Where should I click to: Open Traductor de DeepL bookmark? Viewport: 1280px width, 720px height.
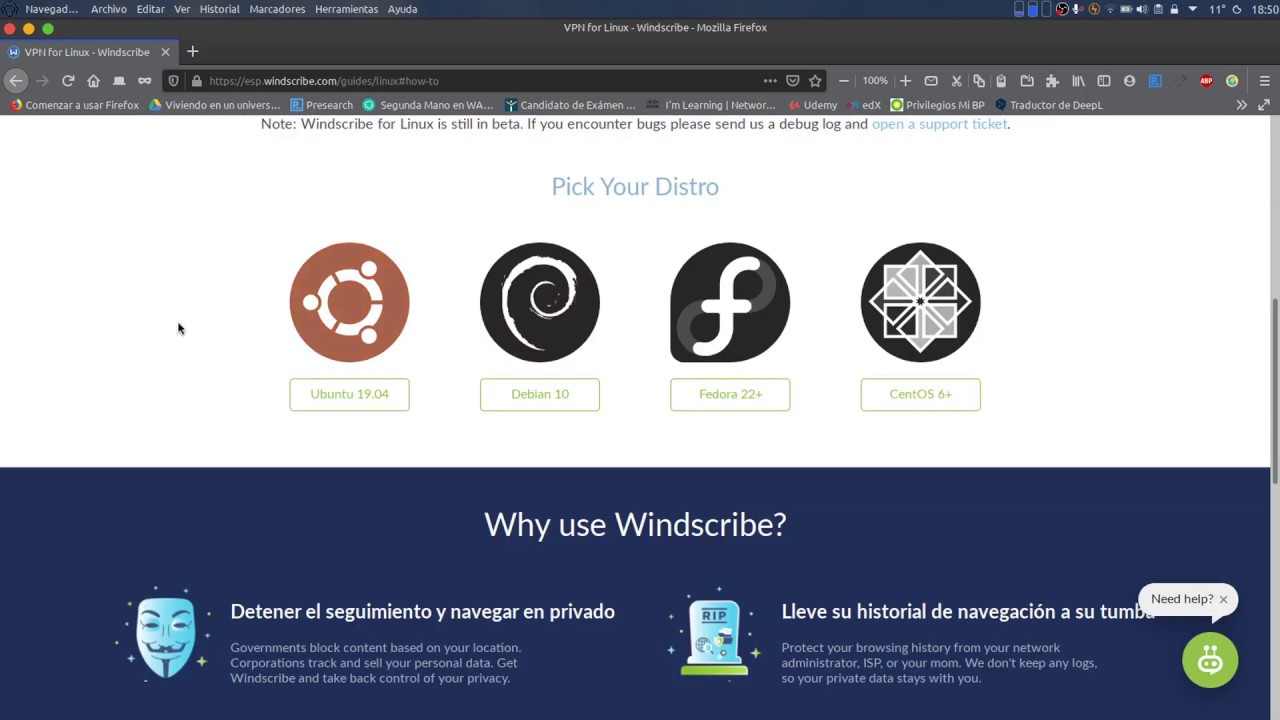pos(1048,105)
